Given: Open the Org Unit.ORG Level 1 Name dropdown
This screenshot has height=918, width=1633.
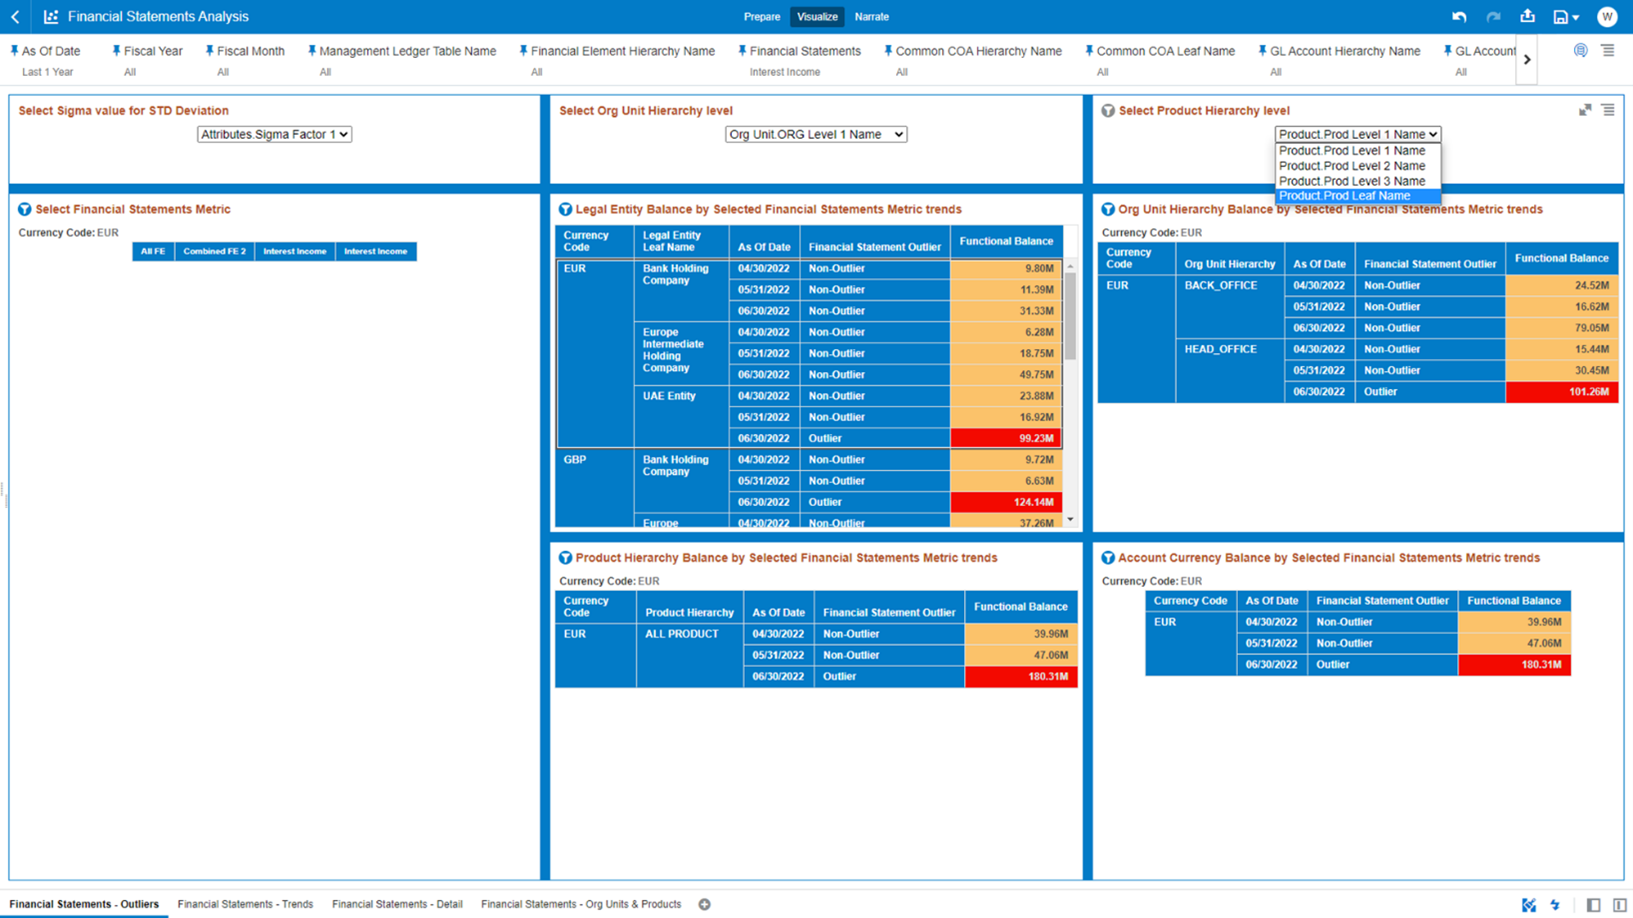Looking at the screenshot, I should (x=815, y=133).
